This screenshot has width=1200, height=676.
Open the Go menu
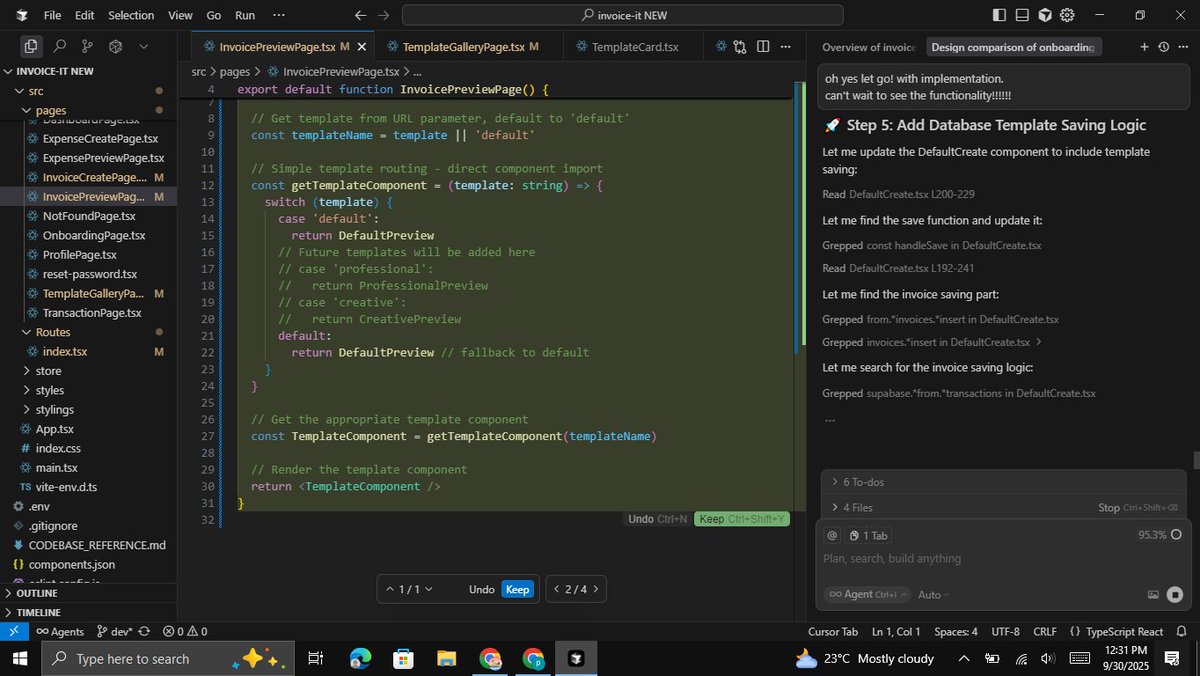pyautogui.click(x=213, y=15)
